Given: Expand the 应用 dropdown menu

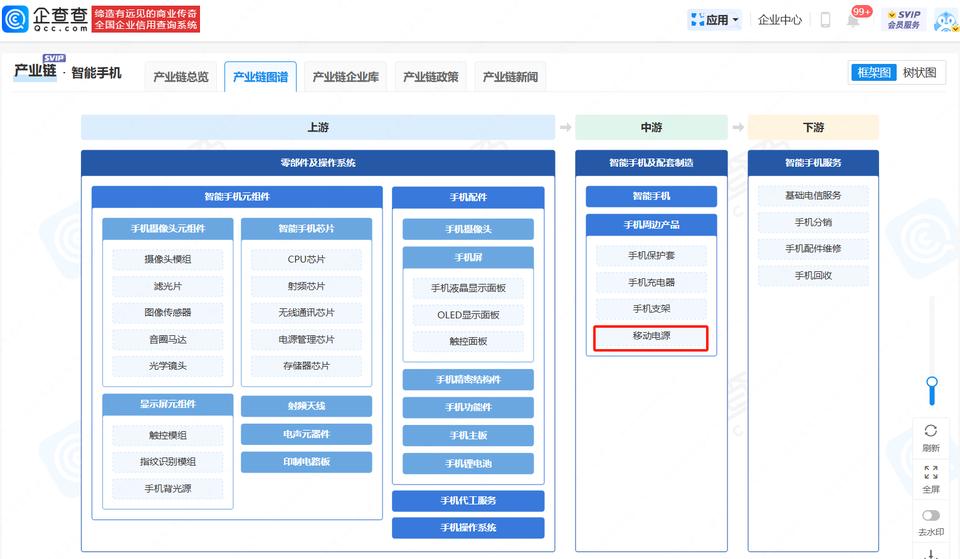Looking at the screenshot, I should (715, 20).
